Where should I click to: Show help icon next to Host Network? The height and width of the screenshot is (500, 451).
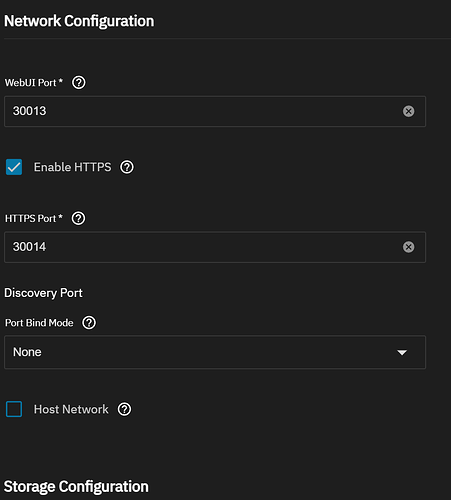point(124,409)
